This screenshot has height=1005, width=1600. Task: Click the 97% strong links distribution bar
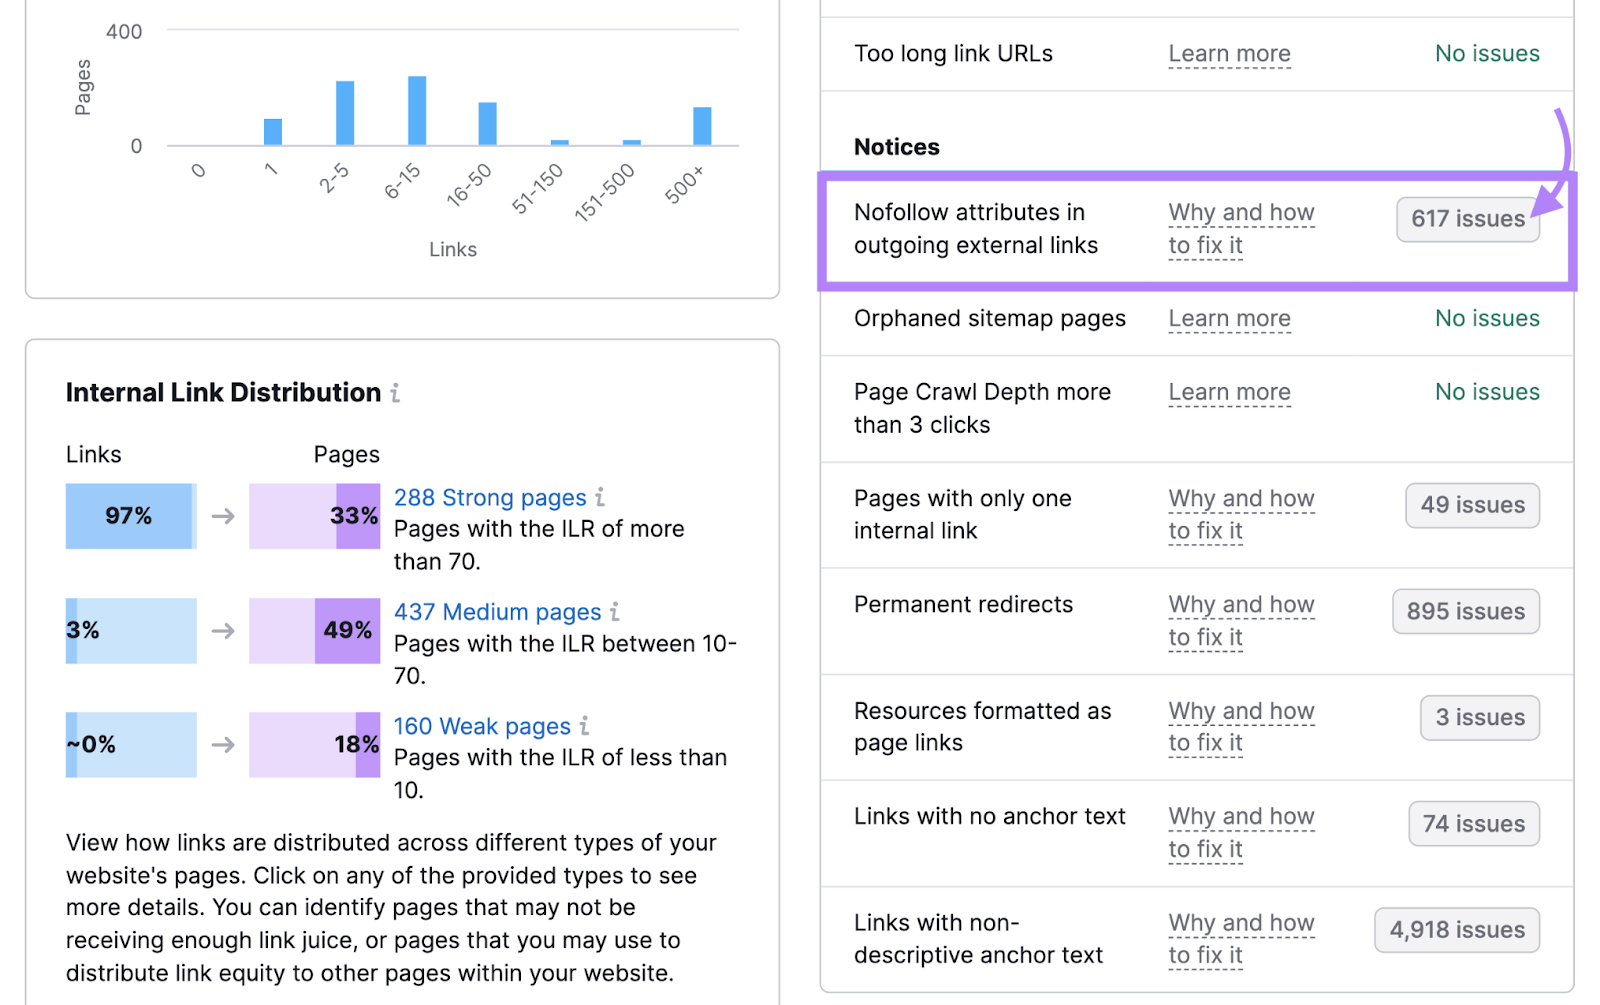pos(130,516)
